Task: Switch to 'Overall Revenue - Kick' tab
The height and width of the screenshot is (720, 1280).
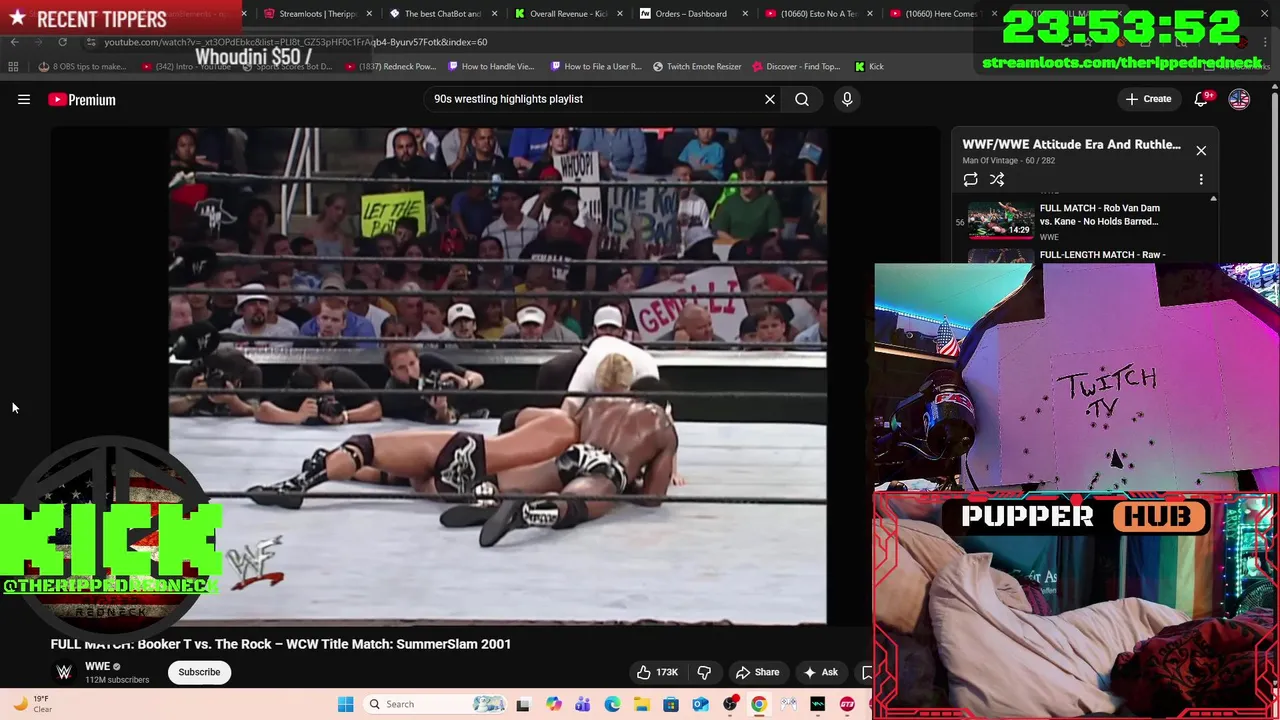Action: click(x=568, y=14)
